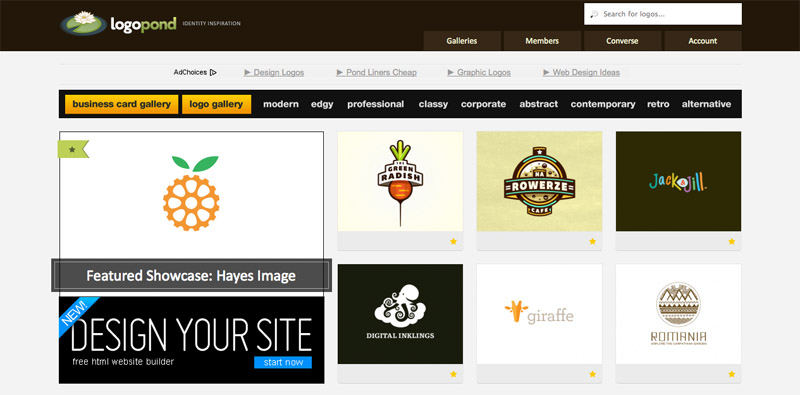Open the Romania logo thumbnail

[x=679, y=314]
